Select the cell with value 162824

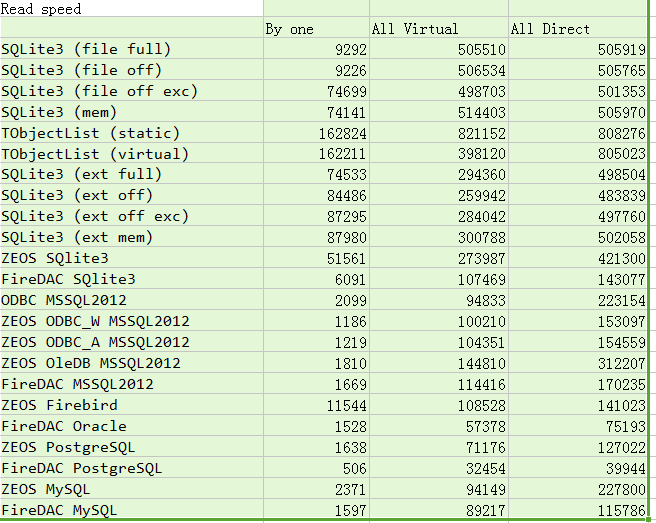coord(316,132)
